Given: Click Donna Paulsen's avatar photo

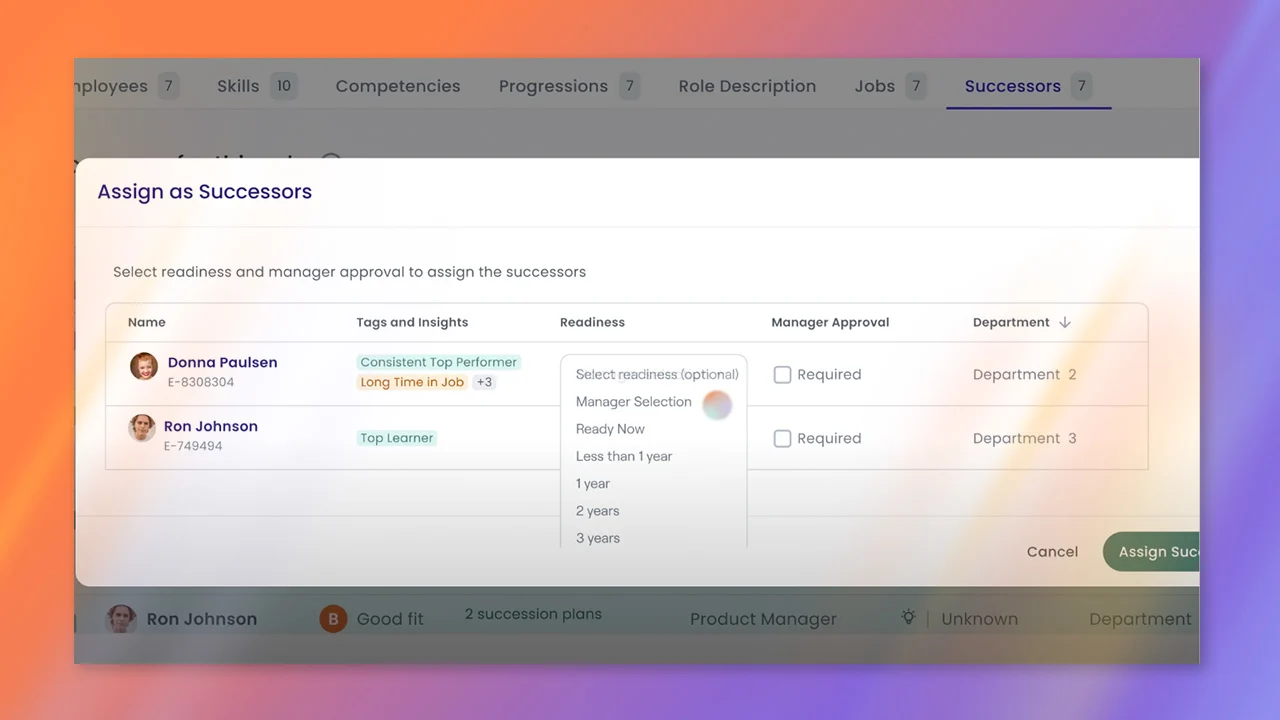Looking at the screenshot, I should (x=144, y=366).
